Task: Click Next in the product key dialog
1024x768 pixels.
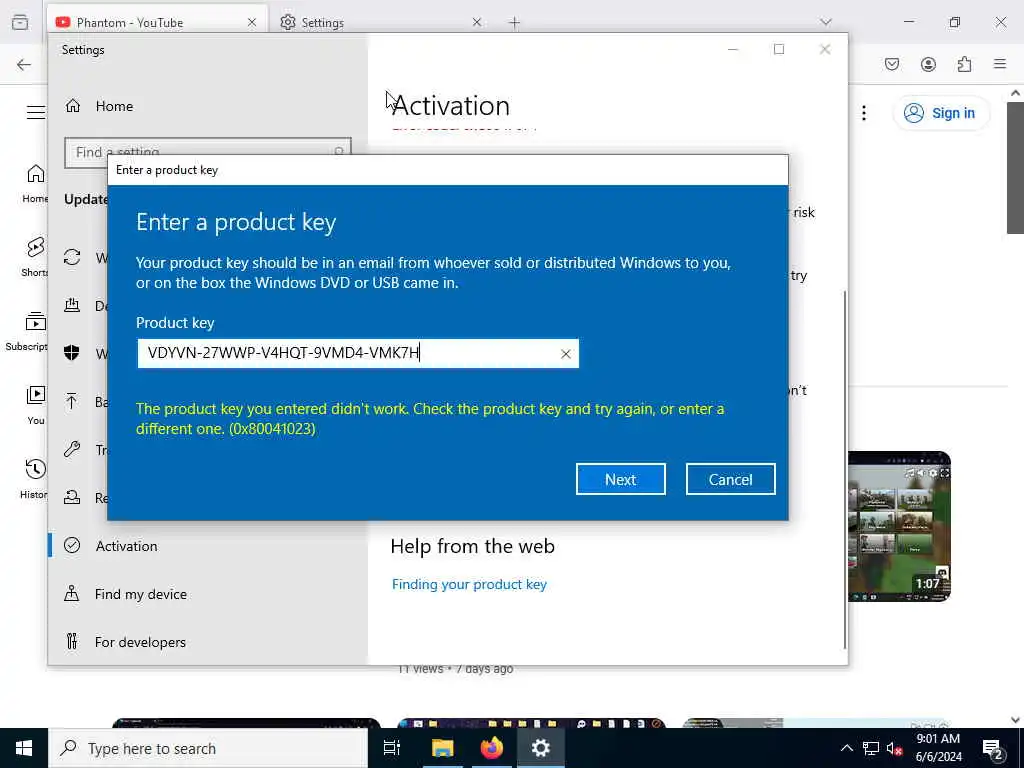Action: point(620,479)
